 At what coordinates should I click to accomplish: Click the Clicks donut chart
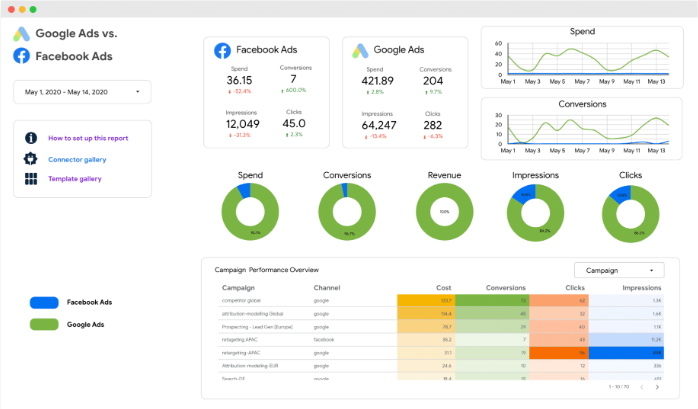630,214
